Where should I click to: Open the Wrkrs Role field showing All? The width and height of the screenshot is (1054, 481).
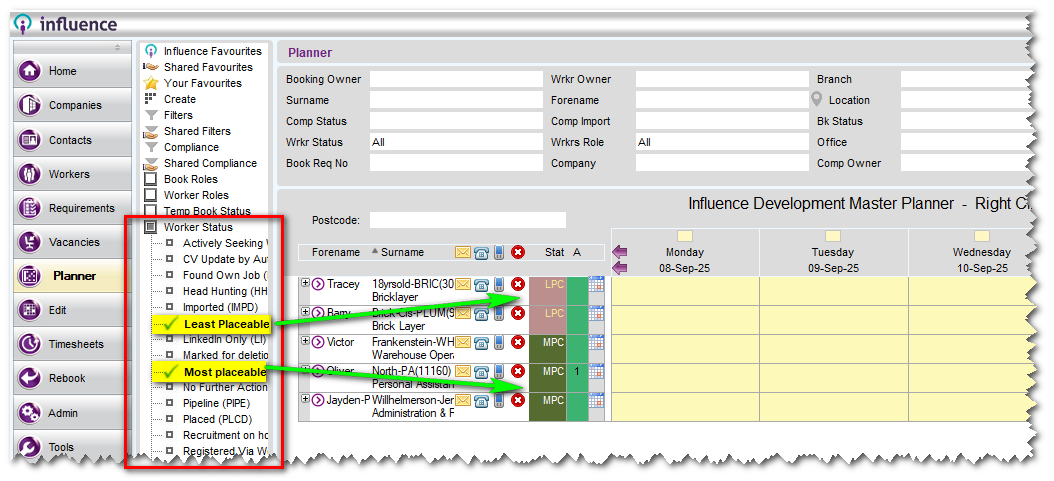click(722, 142)
